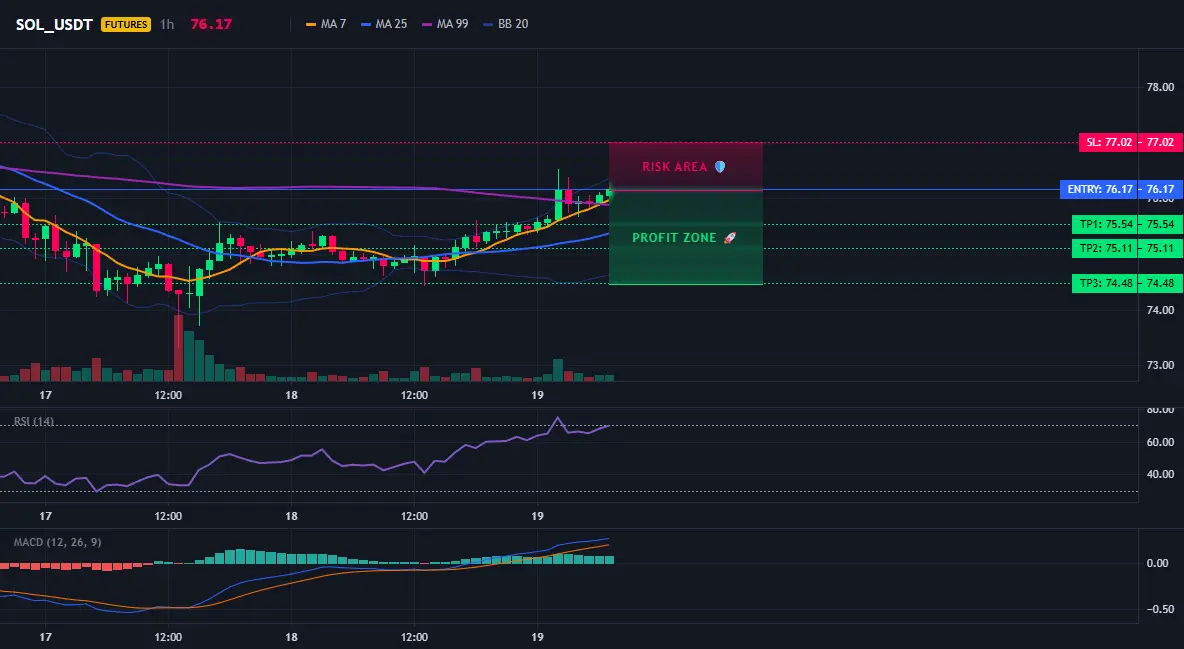Open the MACD (12, 26, 9) label
The image size is (1184, 649).
coord(57,542)
